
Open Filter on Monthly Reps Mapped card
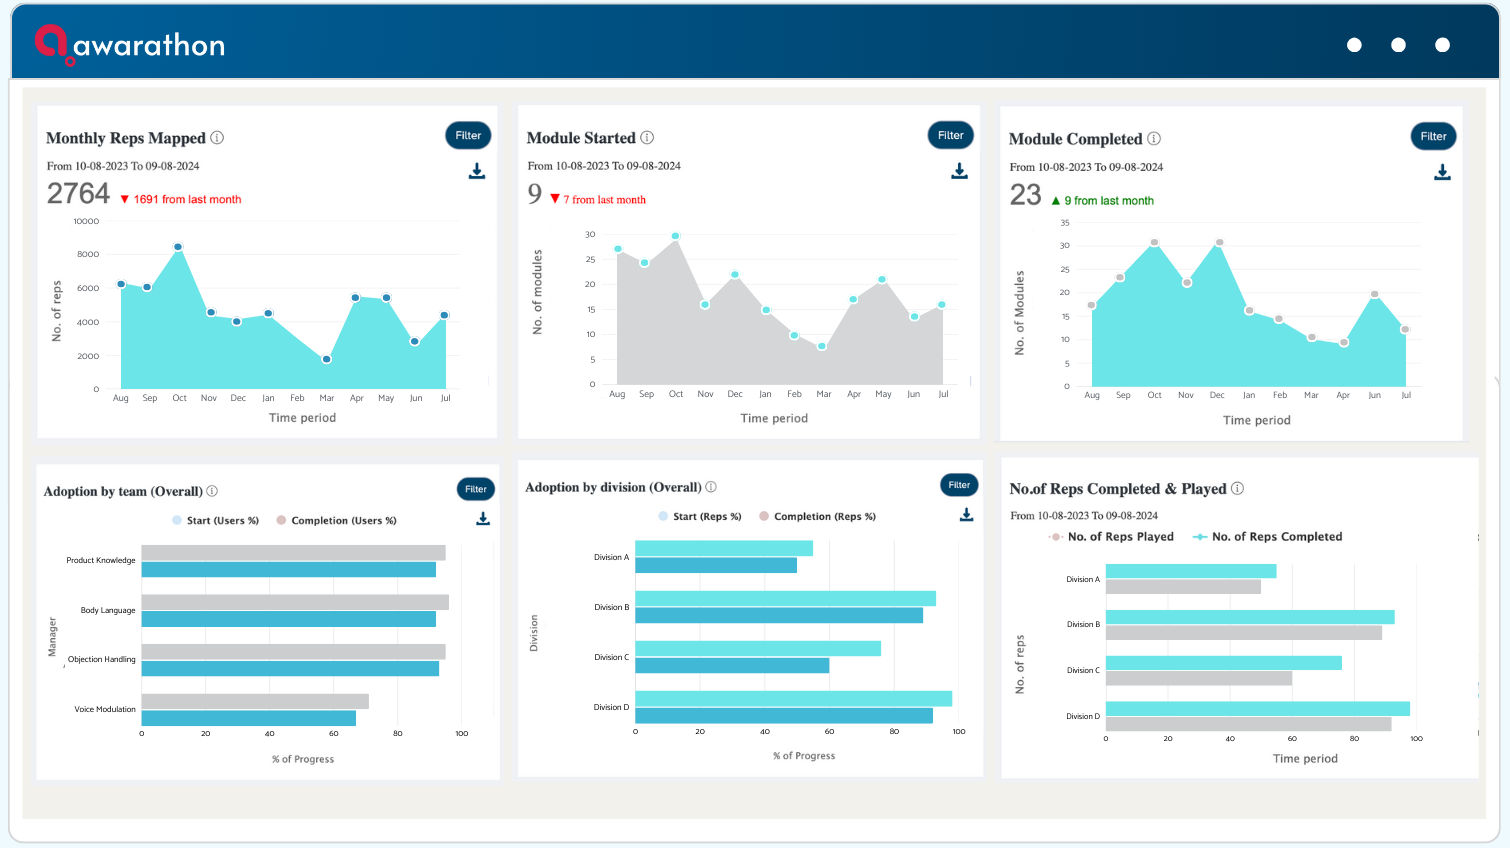(468, 135)
